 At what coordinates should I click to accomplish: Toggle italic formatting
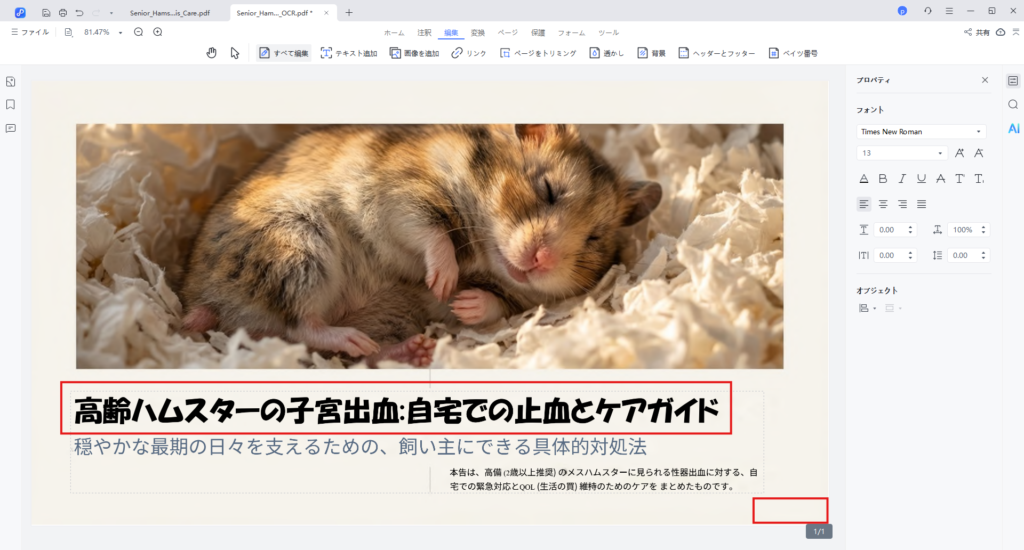point(902,179)
